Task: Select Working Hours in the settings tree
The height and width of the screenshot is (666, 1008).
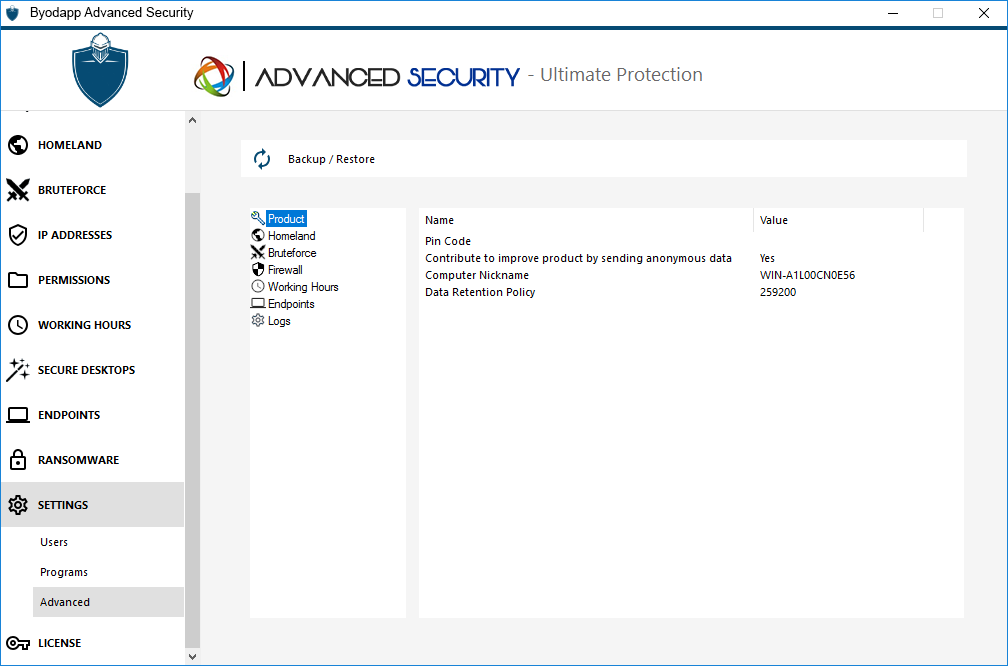Action: tap(303, 287)
